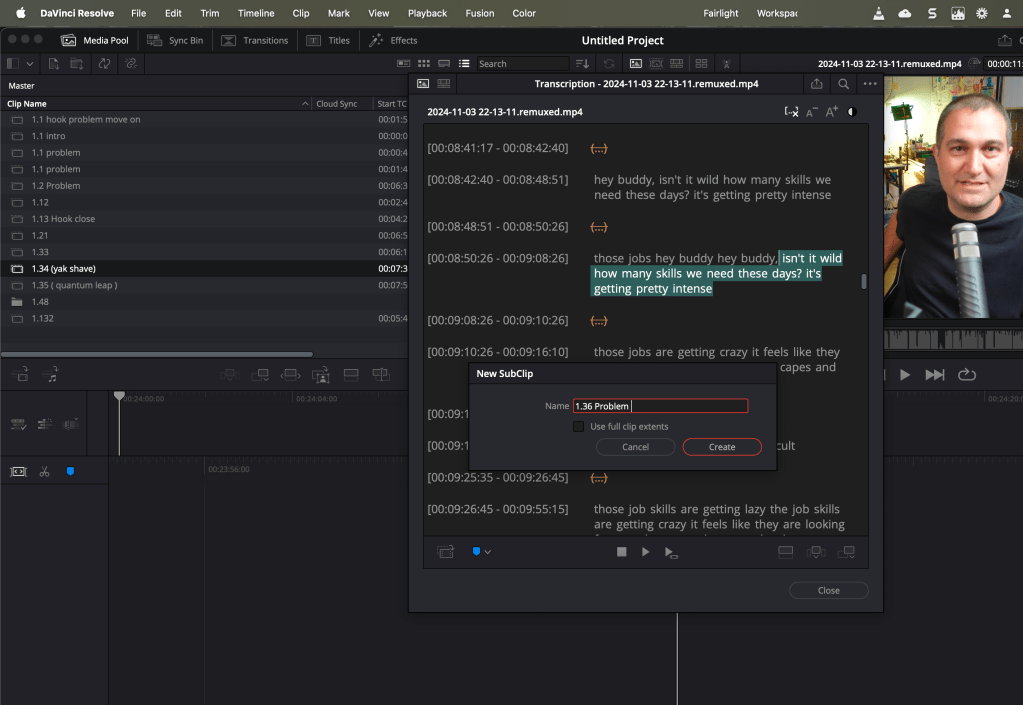The width and height of the screenshot is (1023, 705).
Task: Open the cloud icon in menu bar
Action: point(905,13)
